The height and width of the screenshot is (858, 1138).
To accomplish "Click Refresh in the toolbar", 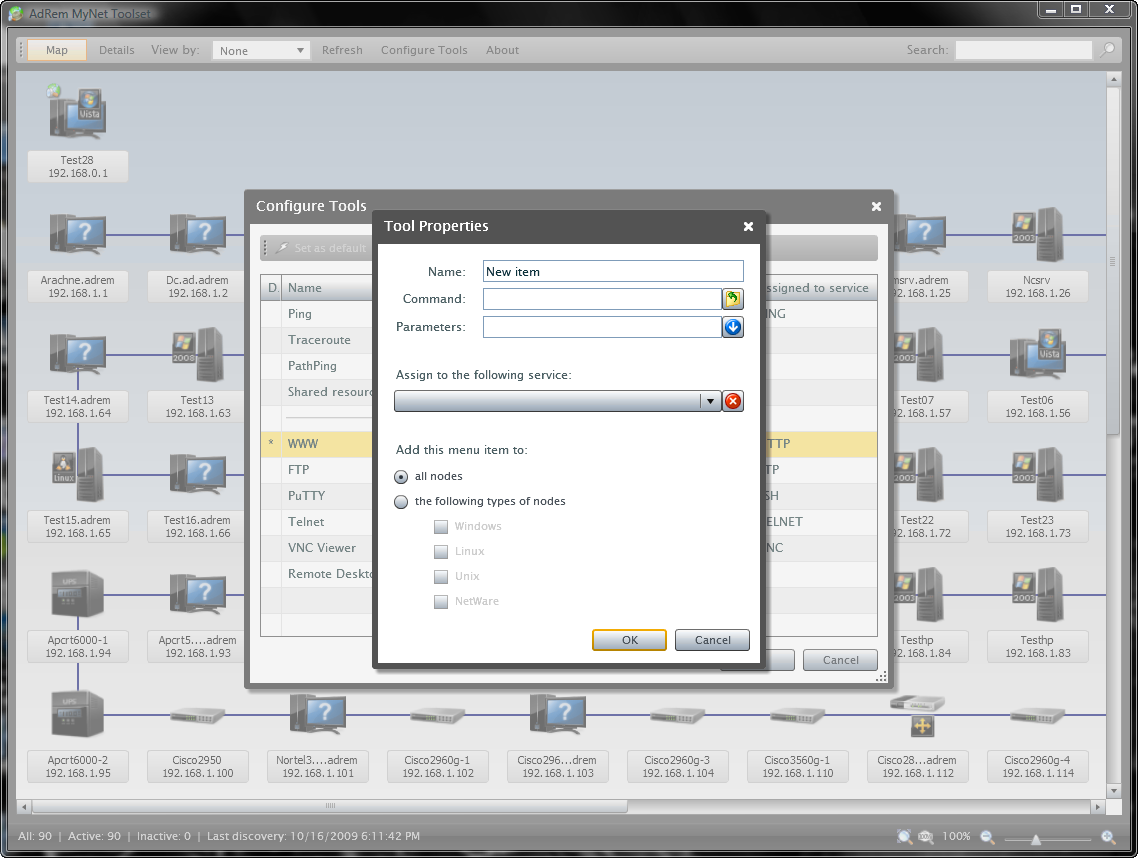I will [342, 50].
